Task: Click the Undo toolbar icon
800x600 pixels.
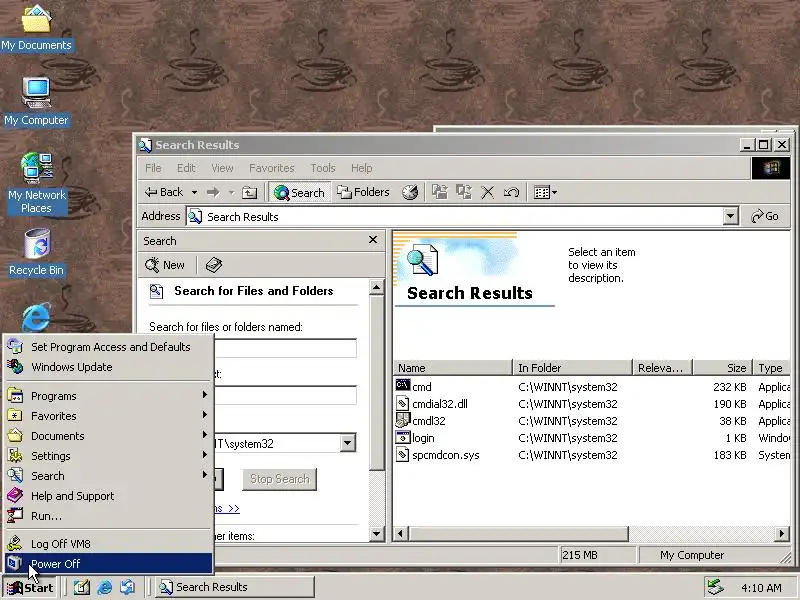Action: pyautogui.click(x=511, y=192)
